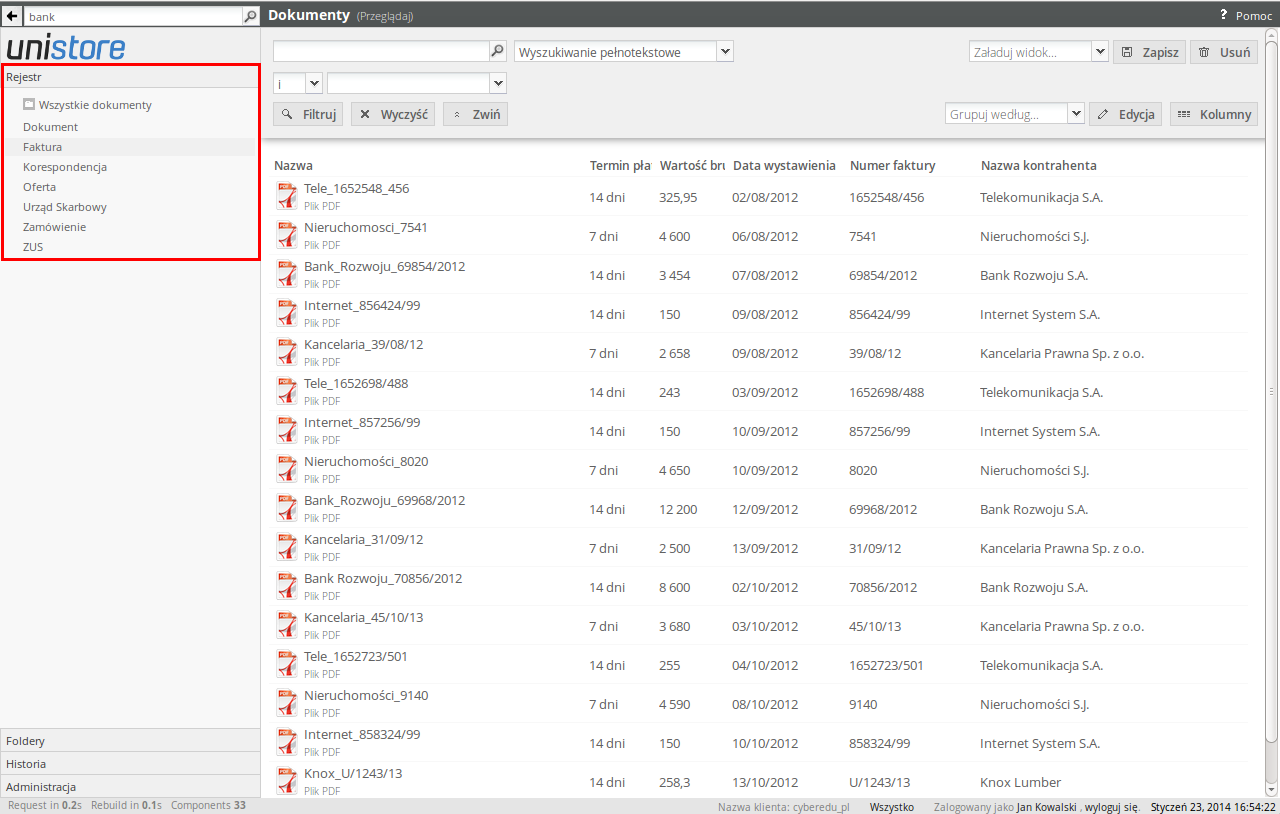
Task: Select Dokument in the registry list
Action: [x=50, y=127]
